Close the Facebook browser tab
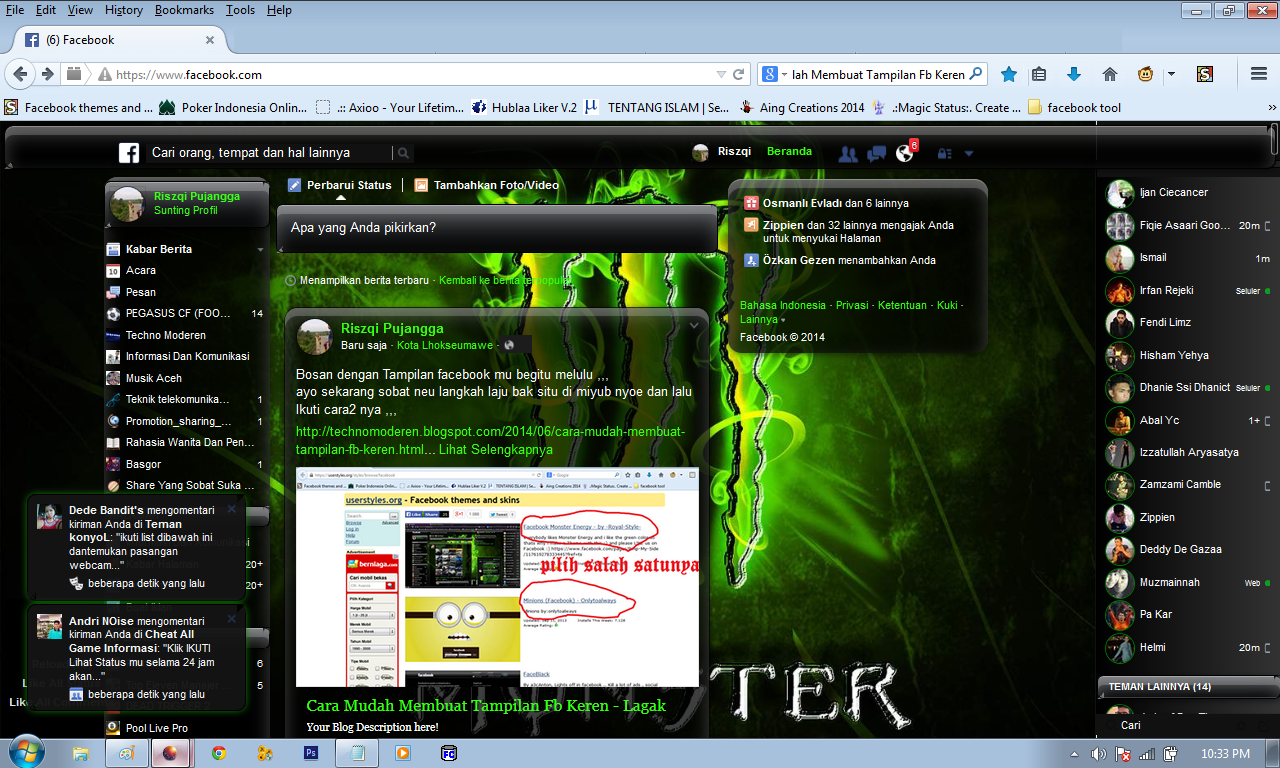1280x768 pixels. pyautogui.click(x=210, y=40)
